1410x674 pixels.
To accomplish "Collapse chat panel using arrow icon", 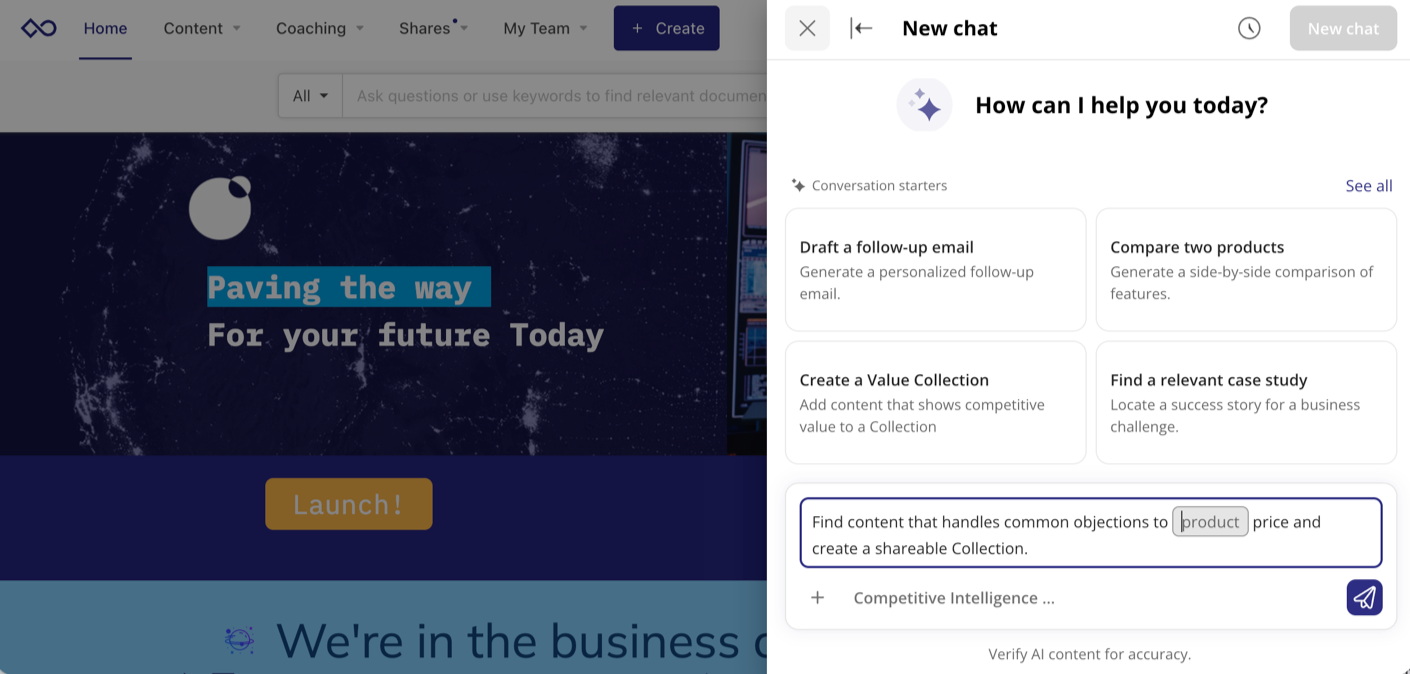I will click(861, 28).
